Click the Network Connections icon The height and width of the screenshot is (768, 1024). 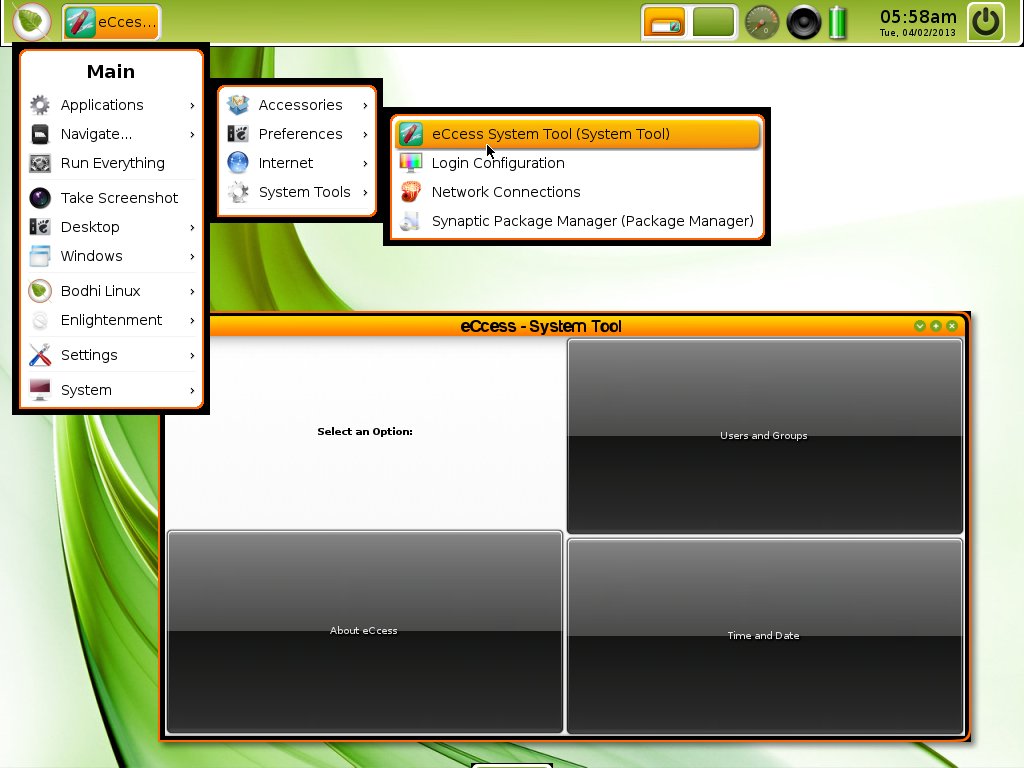pyautogui.click(x=411, y=192)
